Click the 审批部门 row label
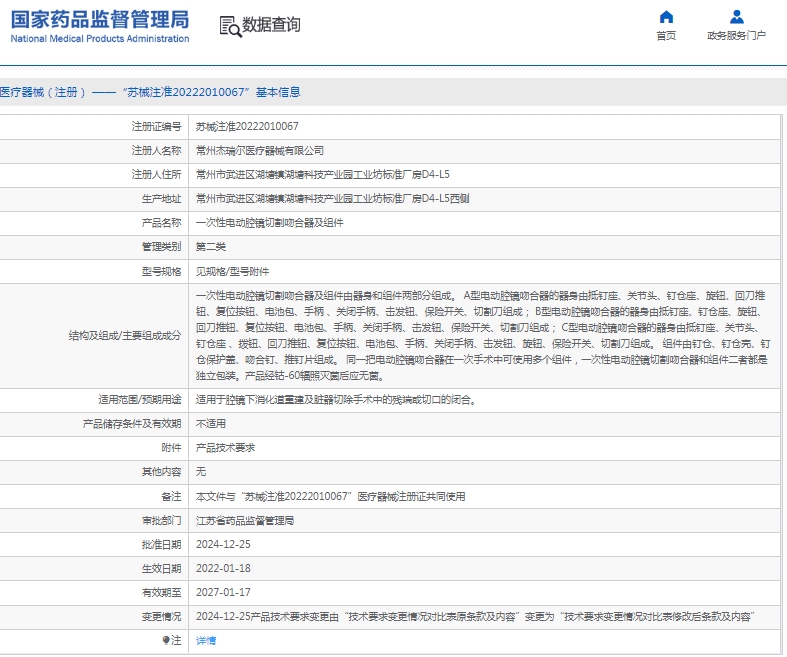This screenshot has height=657, width=787. [161, 521]
